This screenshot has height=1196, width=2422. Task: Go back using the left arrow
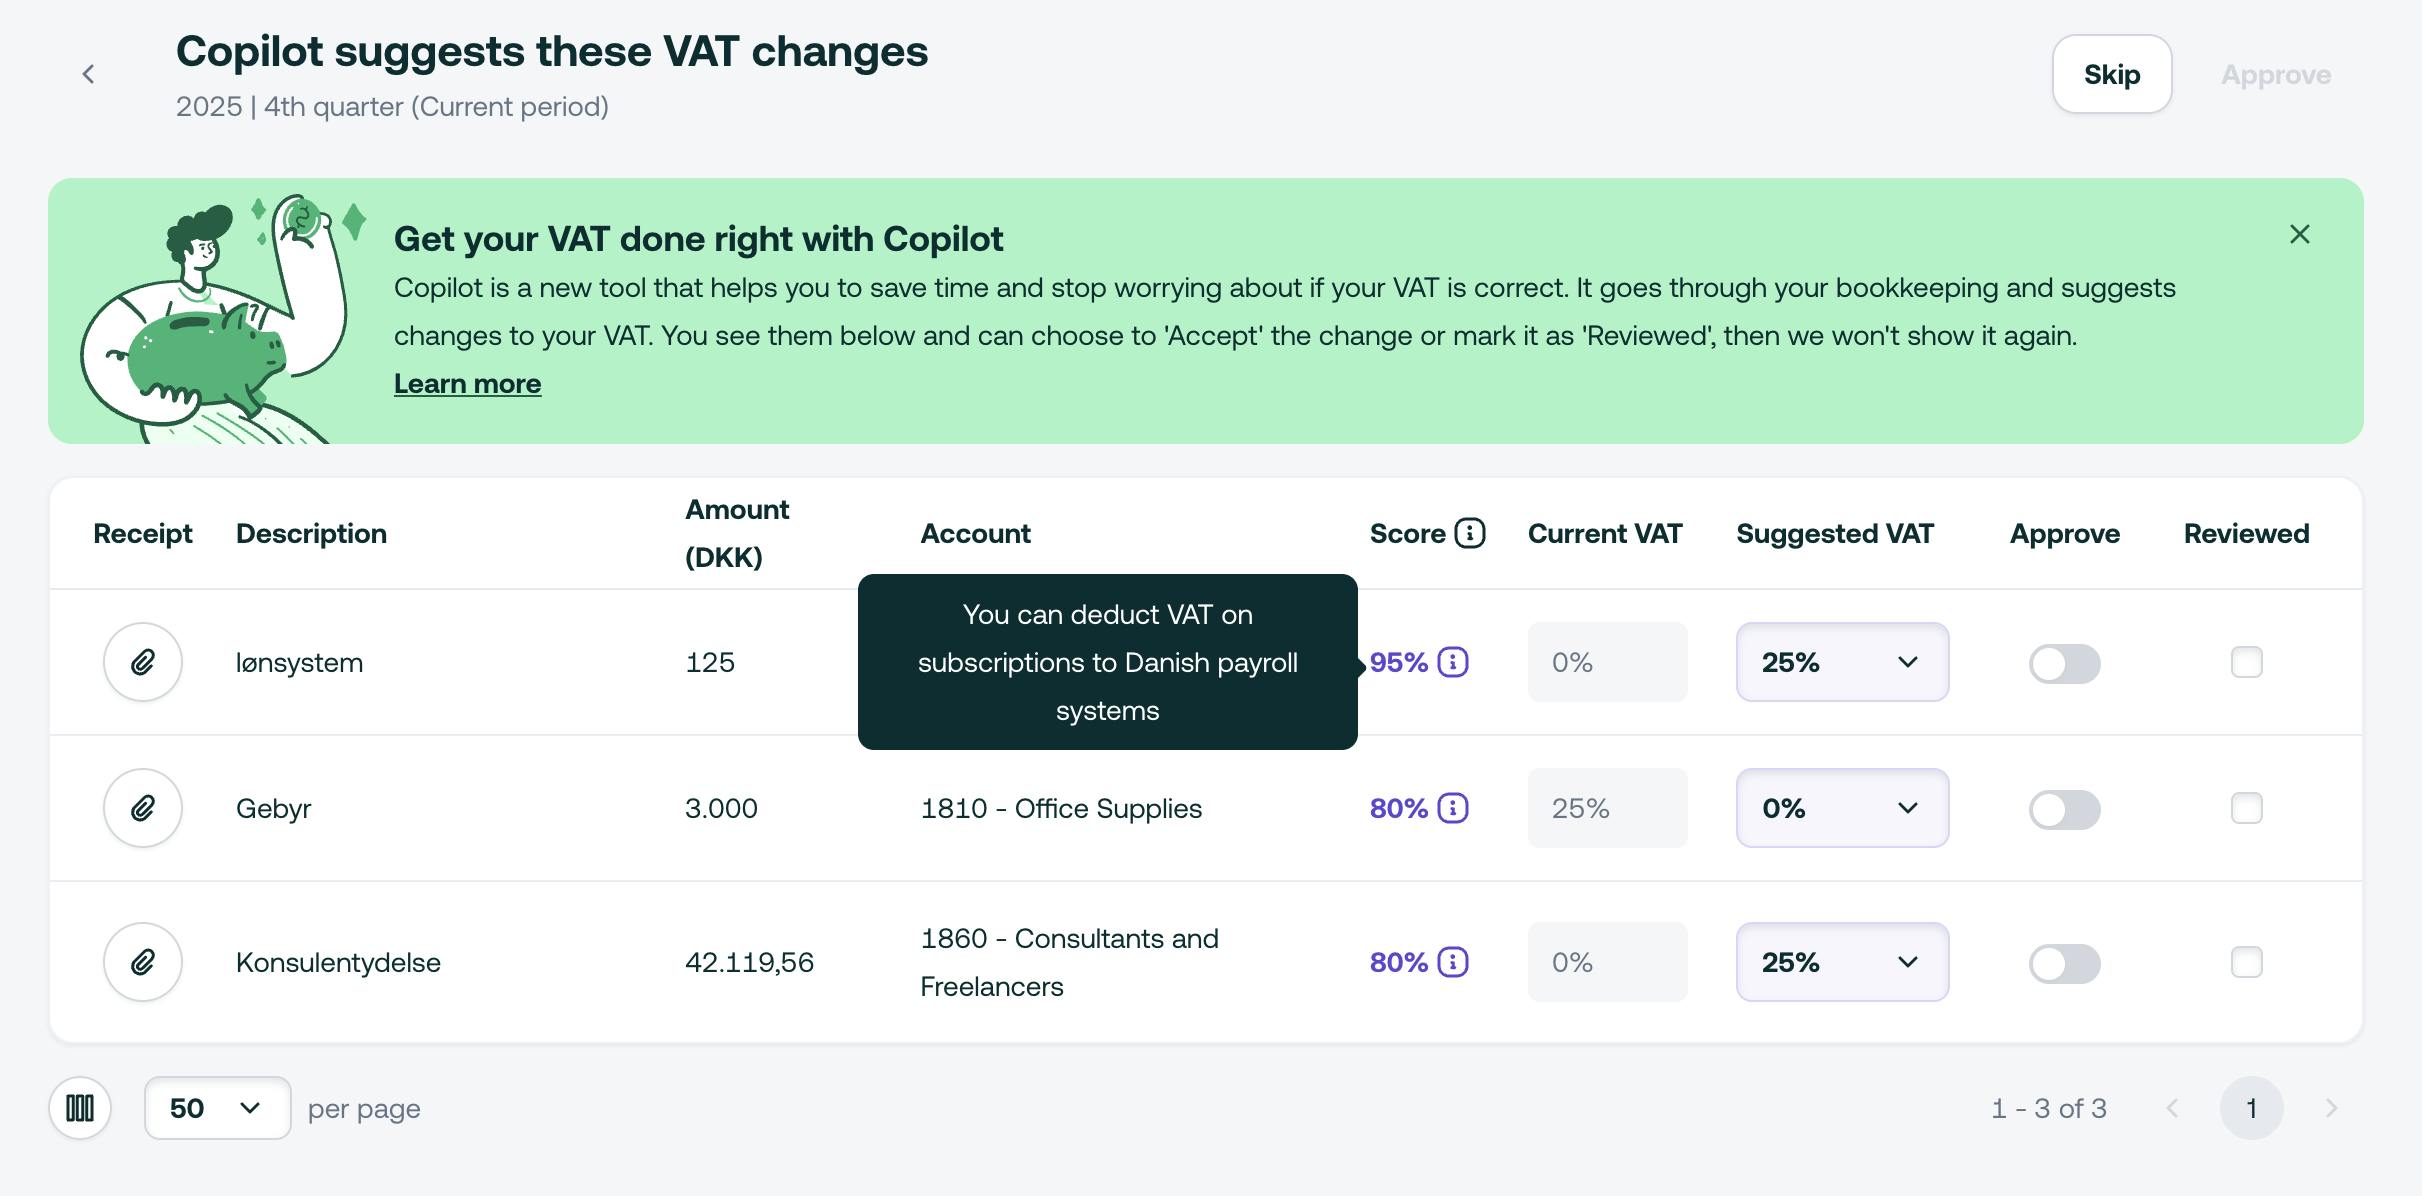click(88, 74)
